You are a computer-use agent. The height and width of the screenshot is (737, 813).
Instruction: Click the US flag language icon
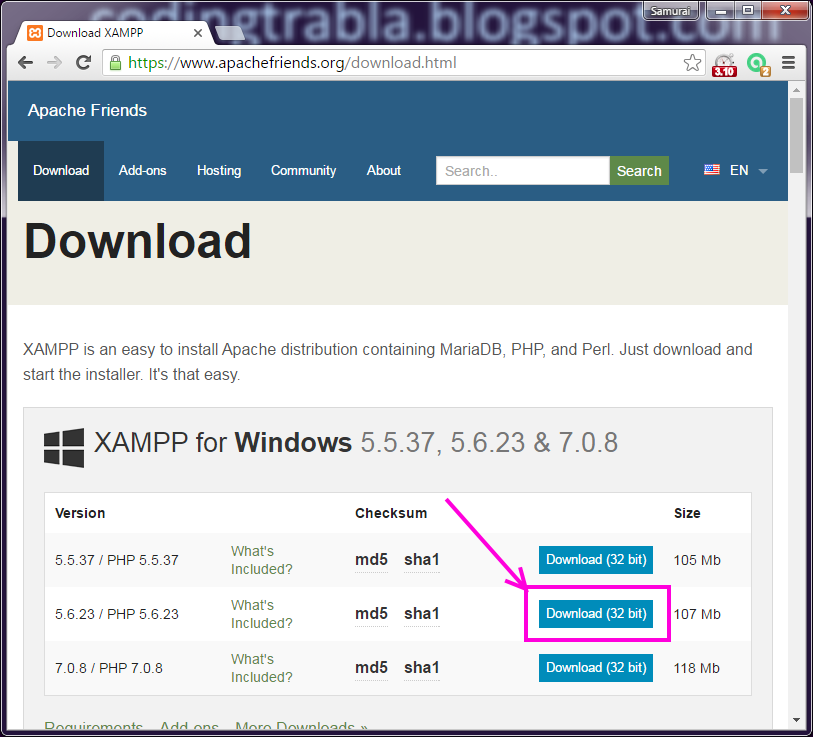(711, 170)
